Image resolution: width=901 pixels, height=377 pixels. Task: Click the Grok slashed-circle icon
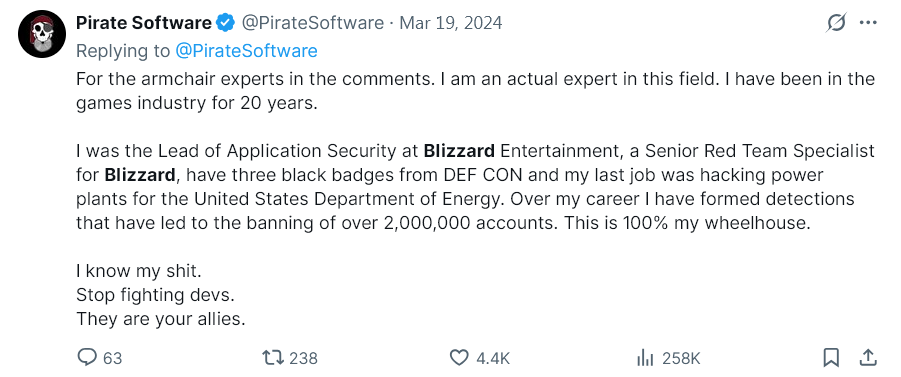836,23
